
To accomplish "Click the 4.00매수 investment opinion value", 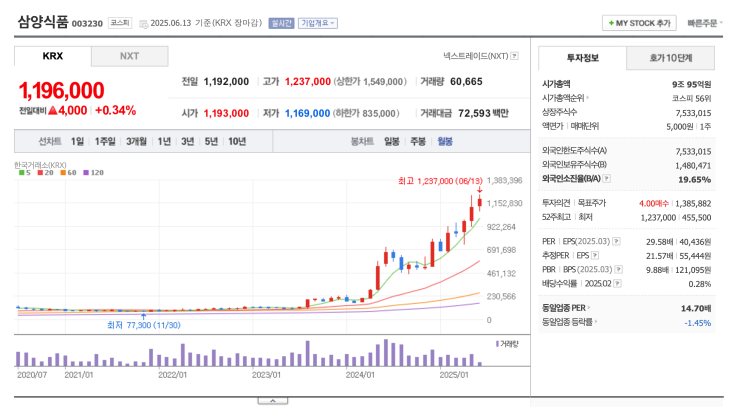I will pyautogui.click(x=653, y=203).
